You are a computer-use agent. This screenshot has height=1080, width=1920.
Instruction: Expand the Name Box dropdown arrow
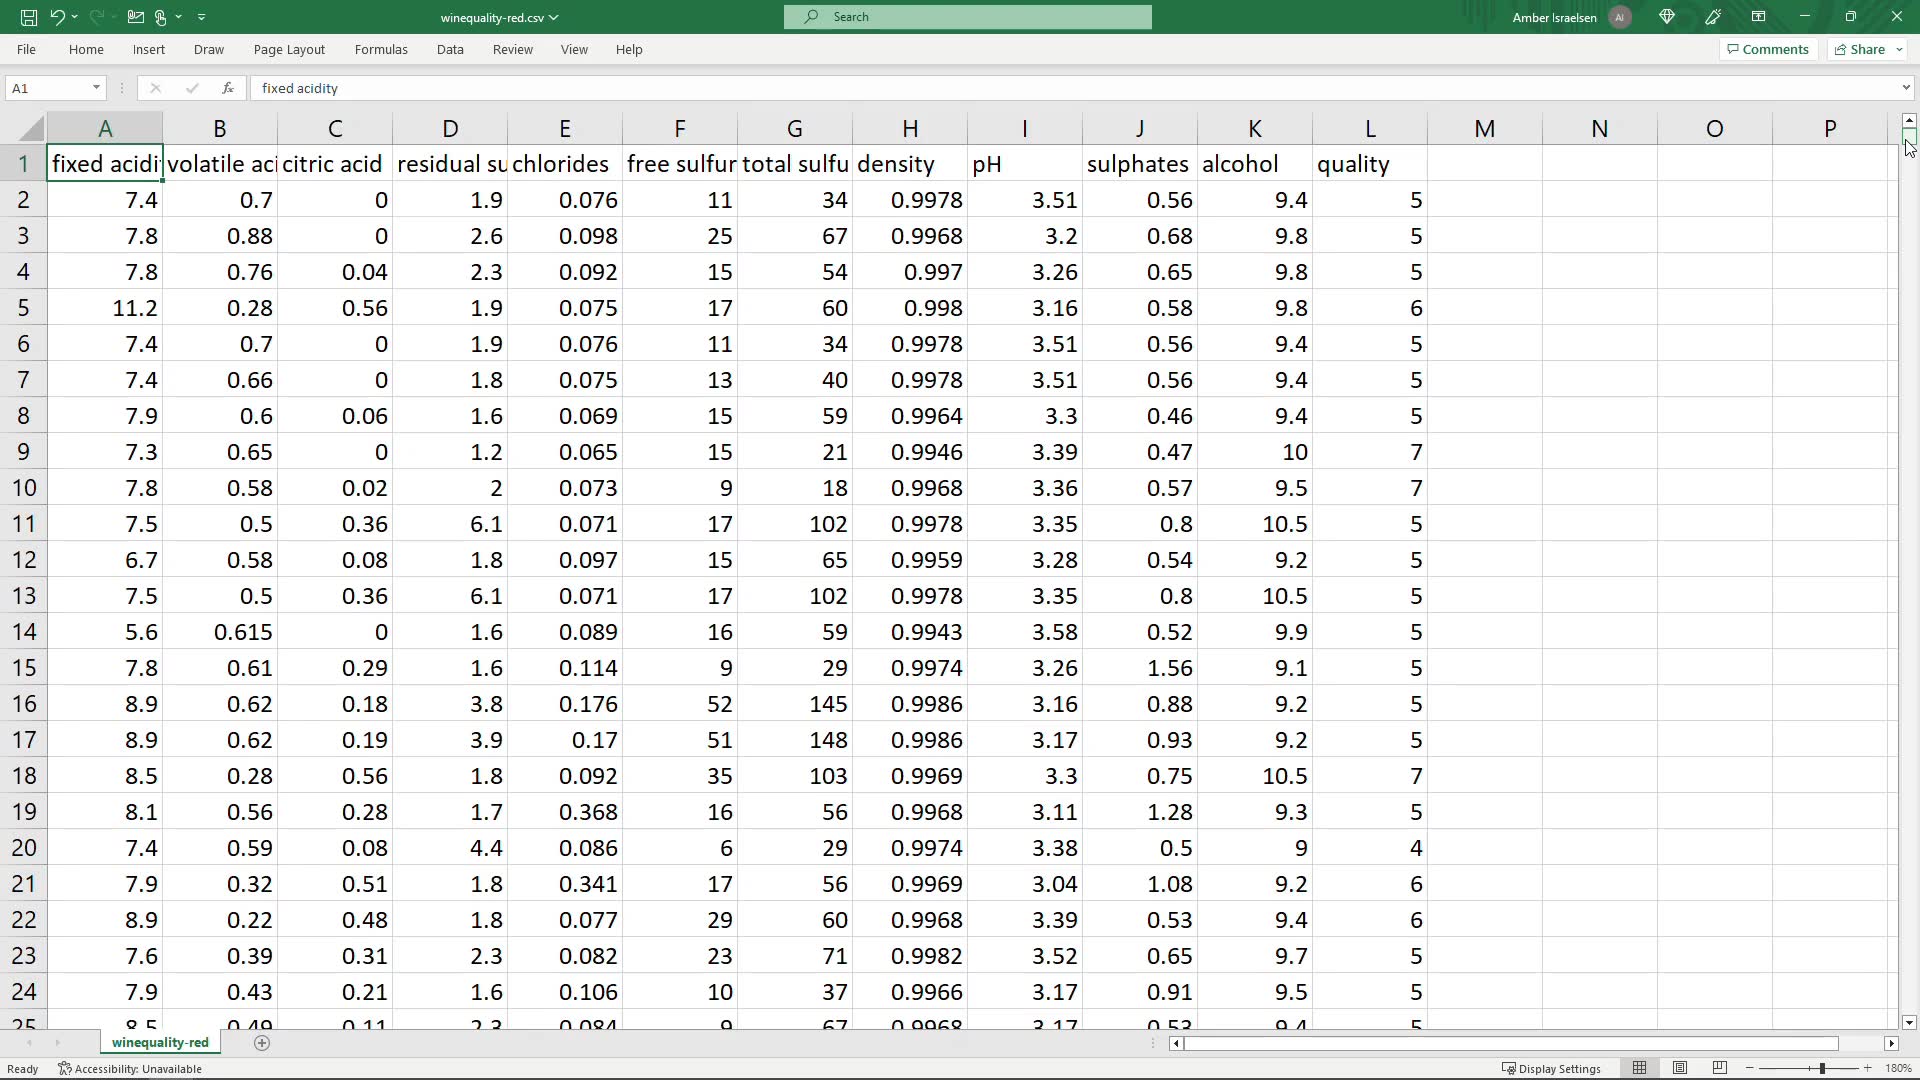(x=96, y=88)
